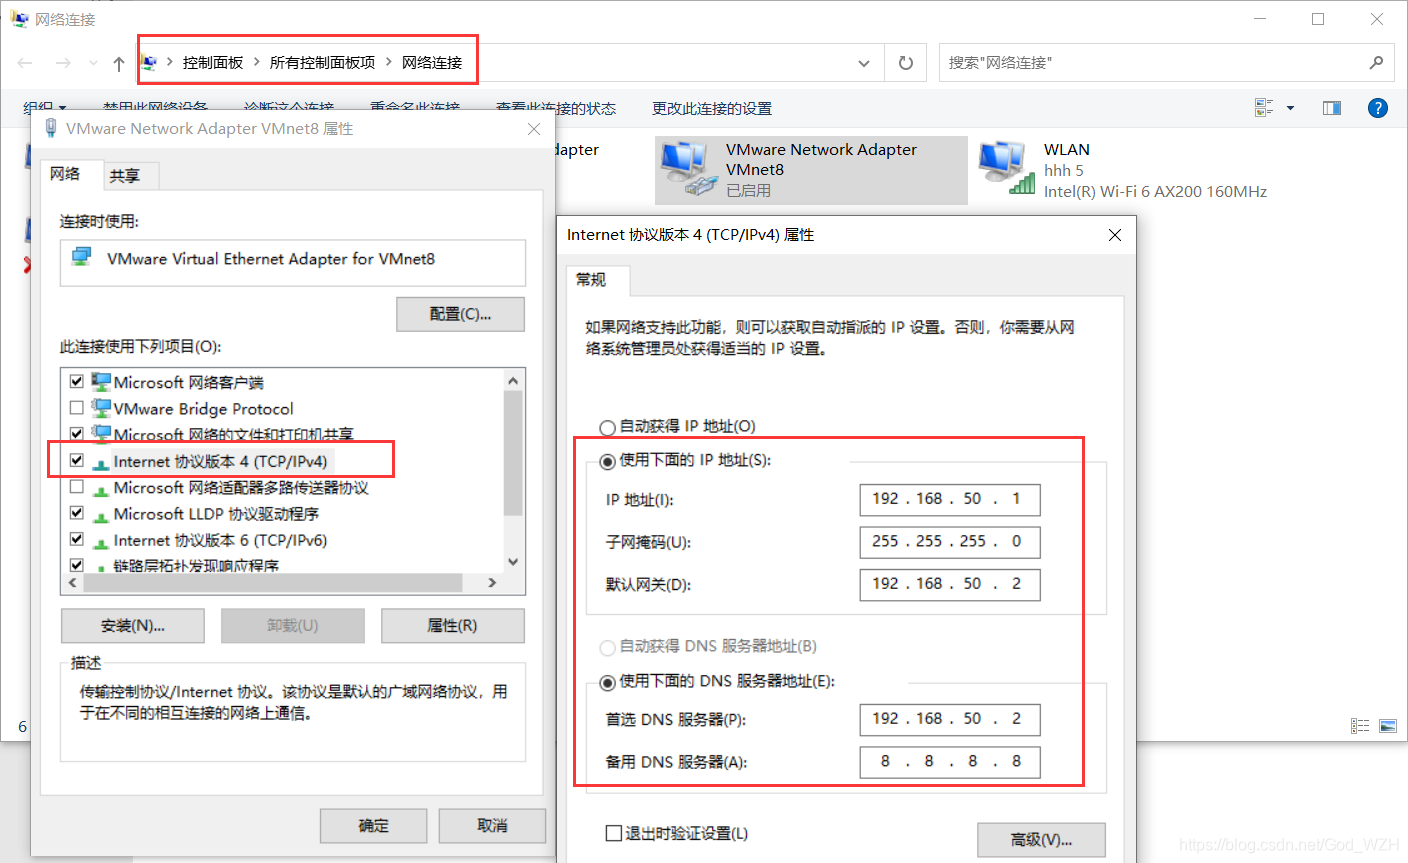Viewport: 1408px width, 863px height.
Task: Click the back navigation arrow
Action: pos(25,62)
